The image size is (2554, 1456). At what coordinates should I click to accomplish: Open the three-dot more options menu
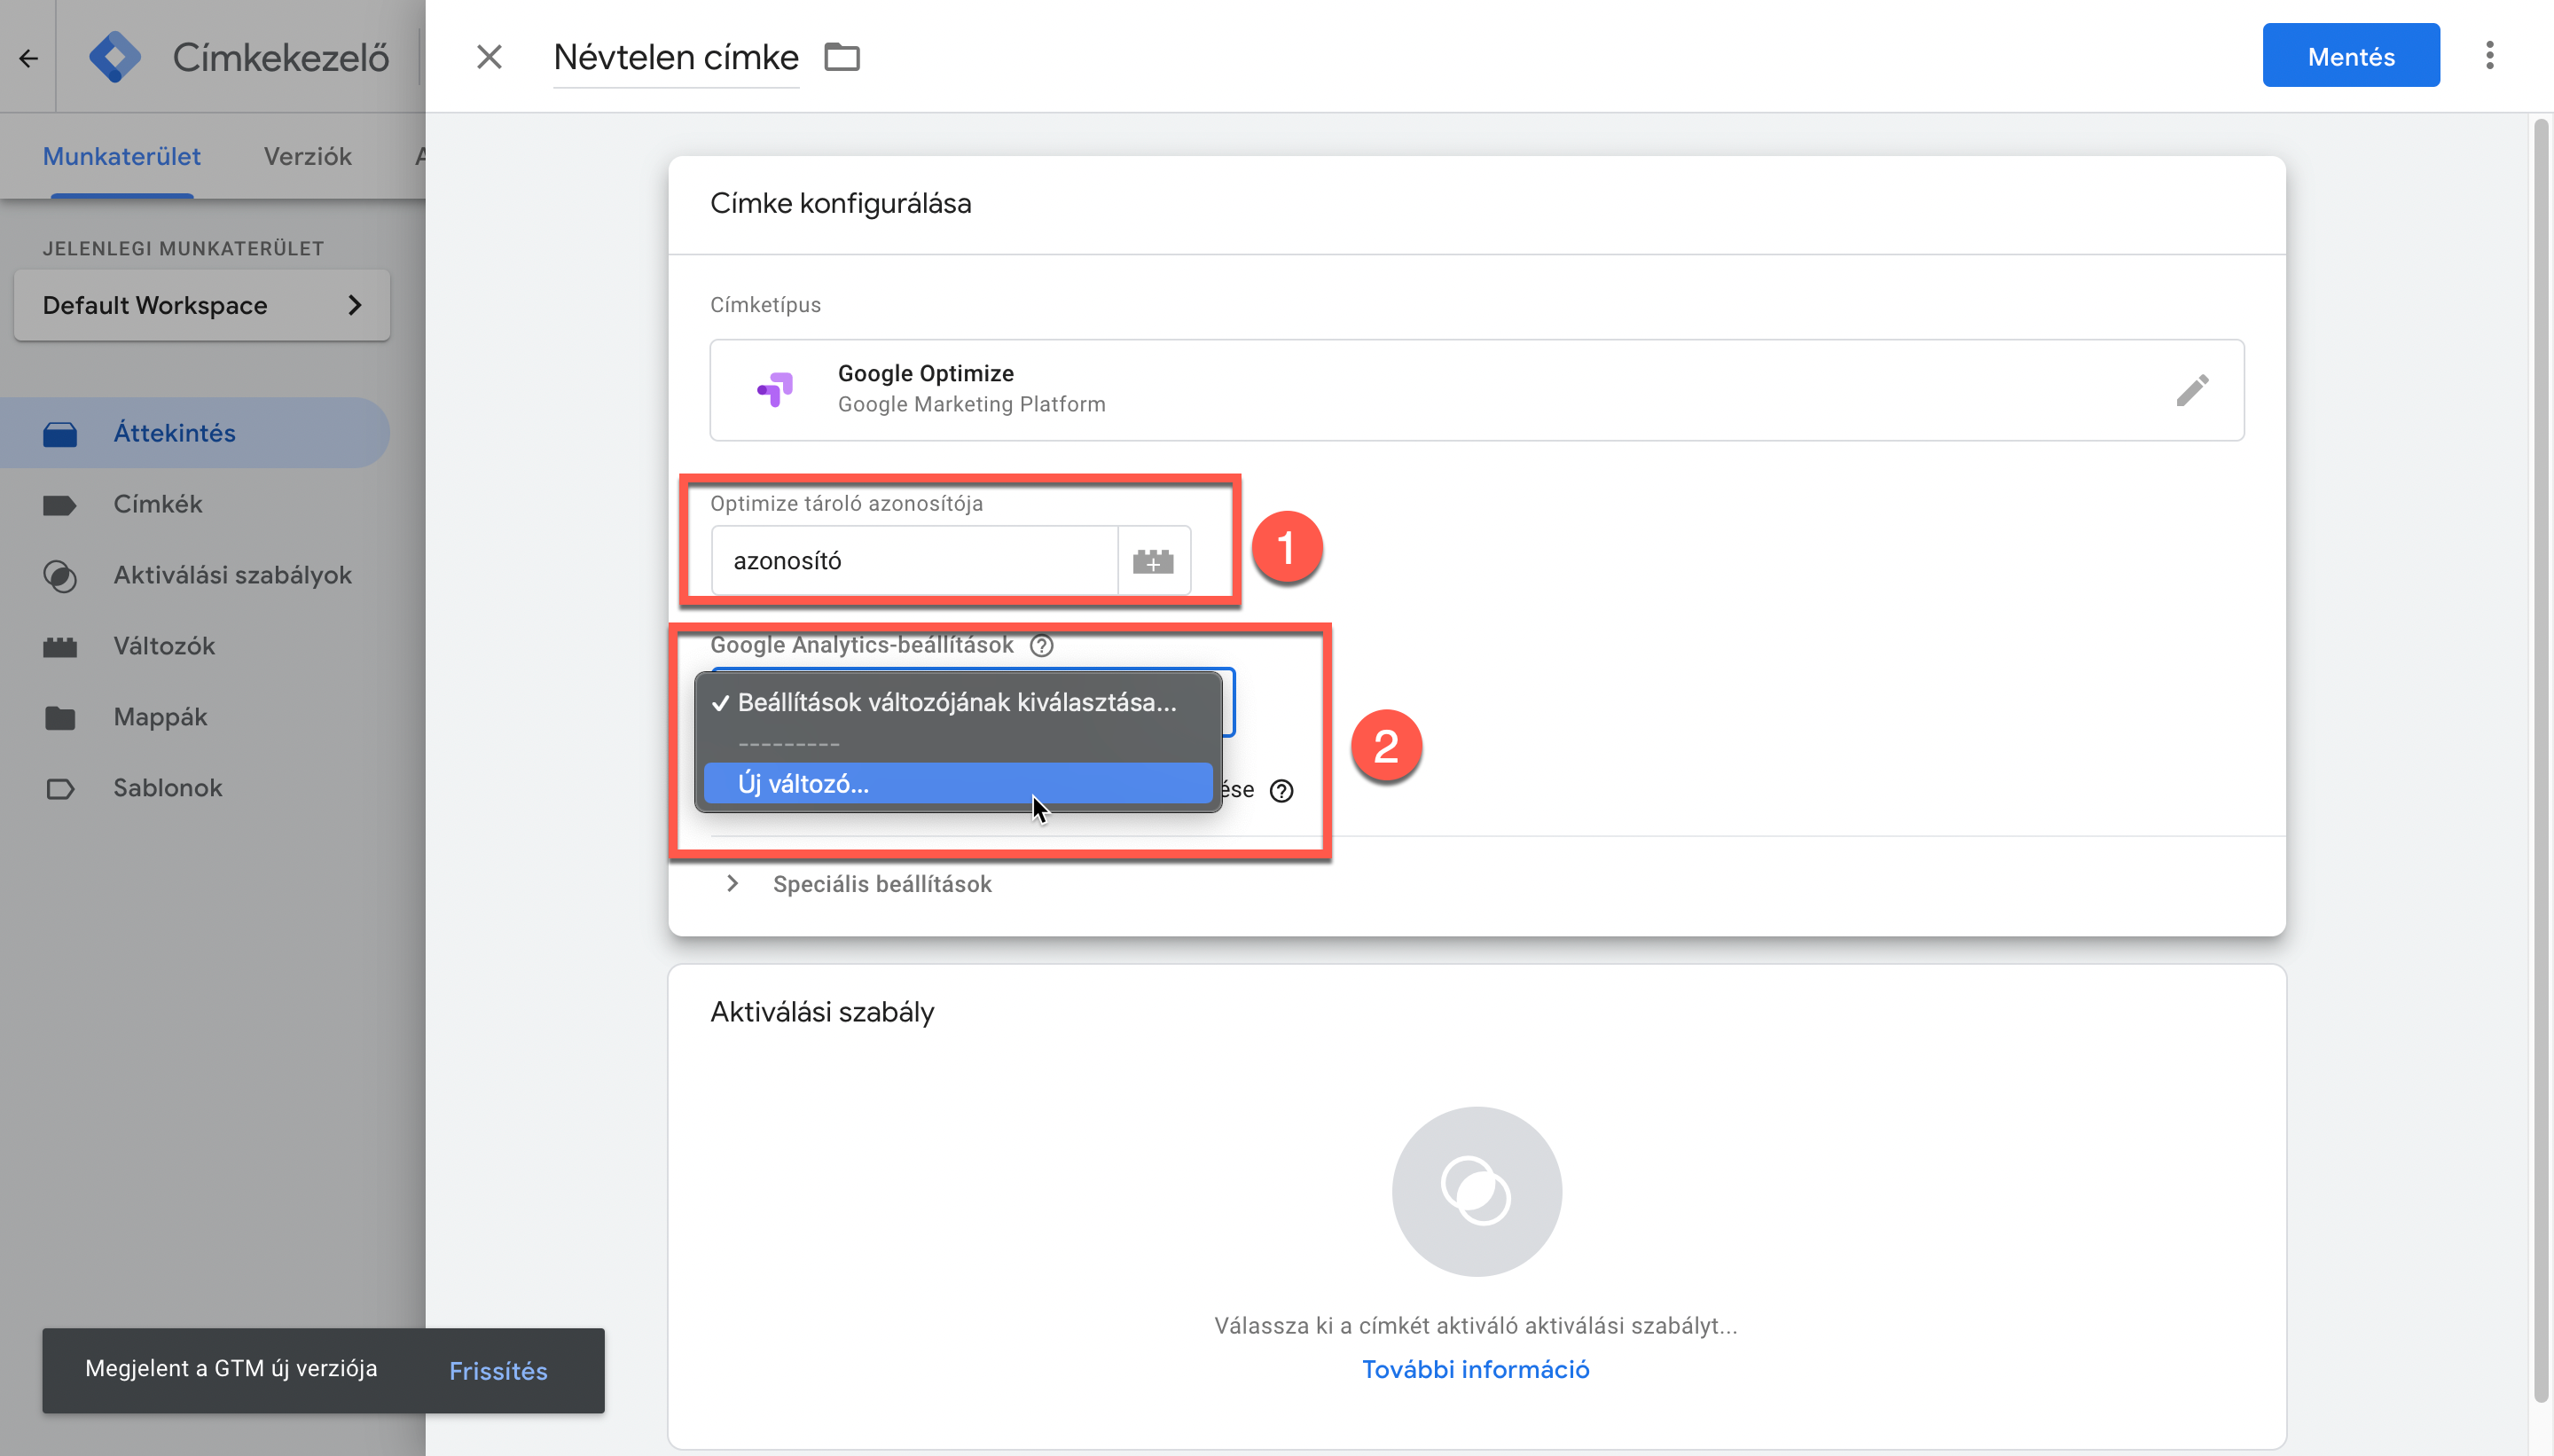point(2489,55)
